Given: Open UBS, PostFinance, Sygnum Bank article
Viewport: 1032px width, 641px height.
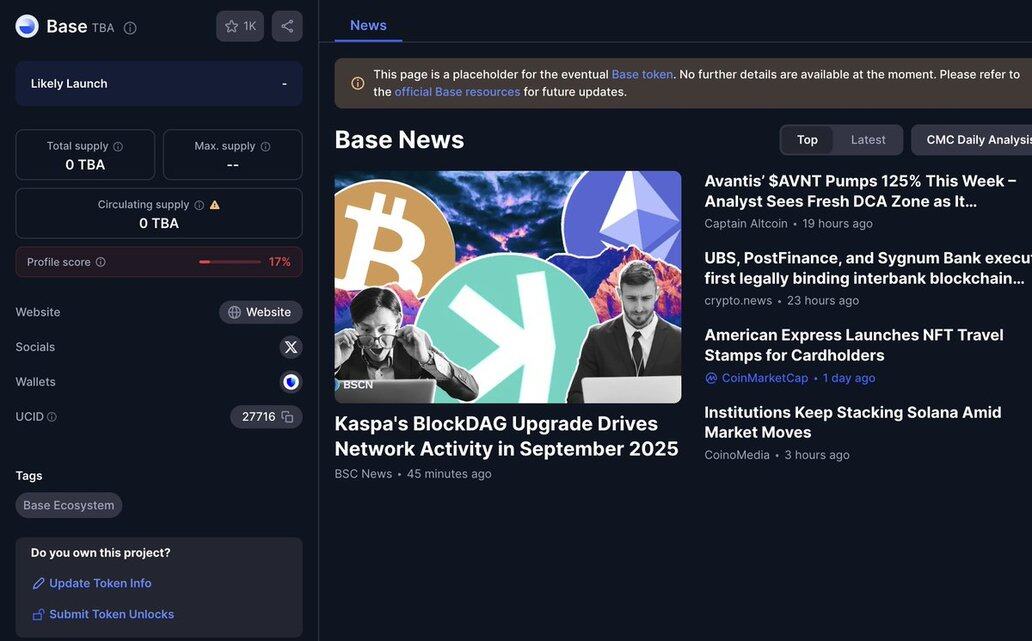Looking at the screenshot, I should point(867,268).
